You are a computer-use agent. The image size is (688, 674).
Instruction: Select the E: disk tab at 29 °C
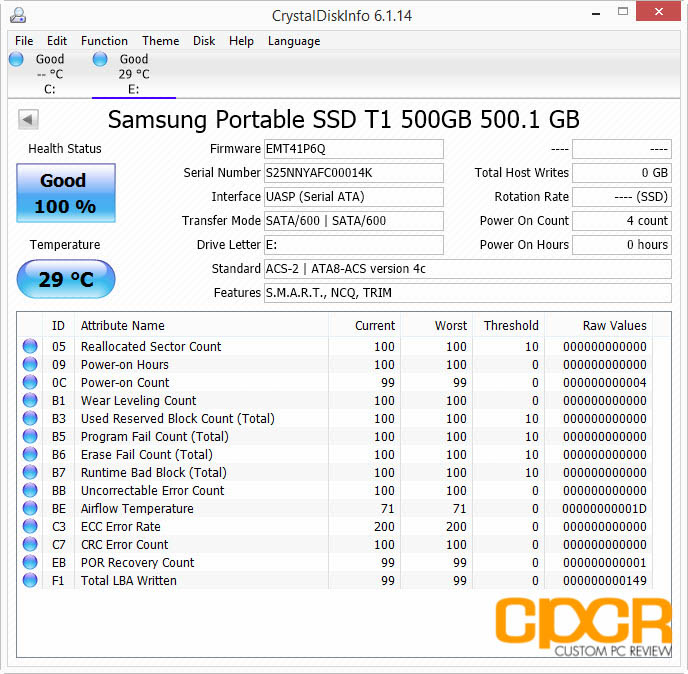pos(134,74)
